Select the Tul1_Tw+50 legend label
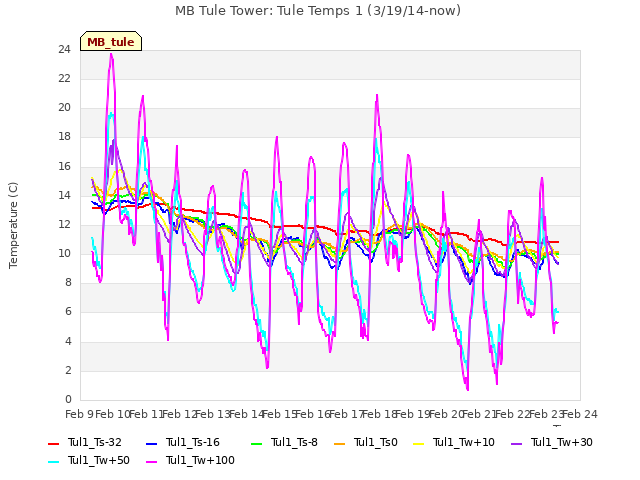640x480 pixels. pos(99,460)
